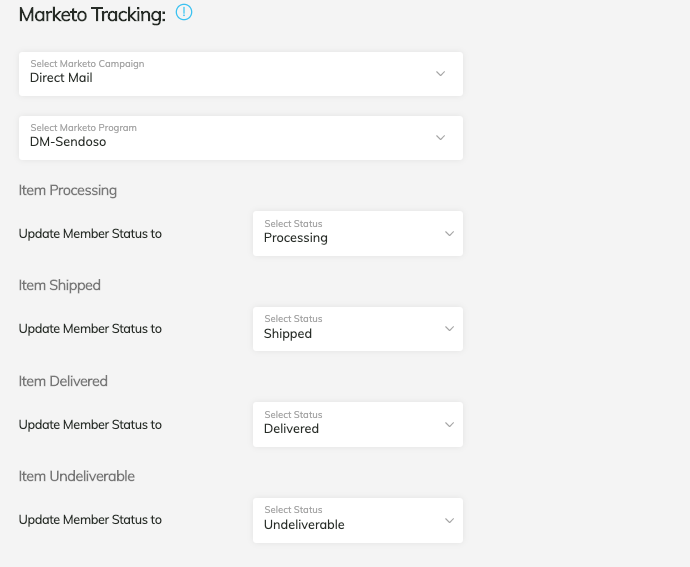Click the chevron arrow beside the Shipped status
Viewport: 690px width, 567px height.
click(448, 329)
